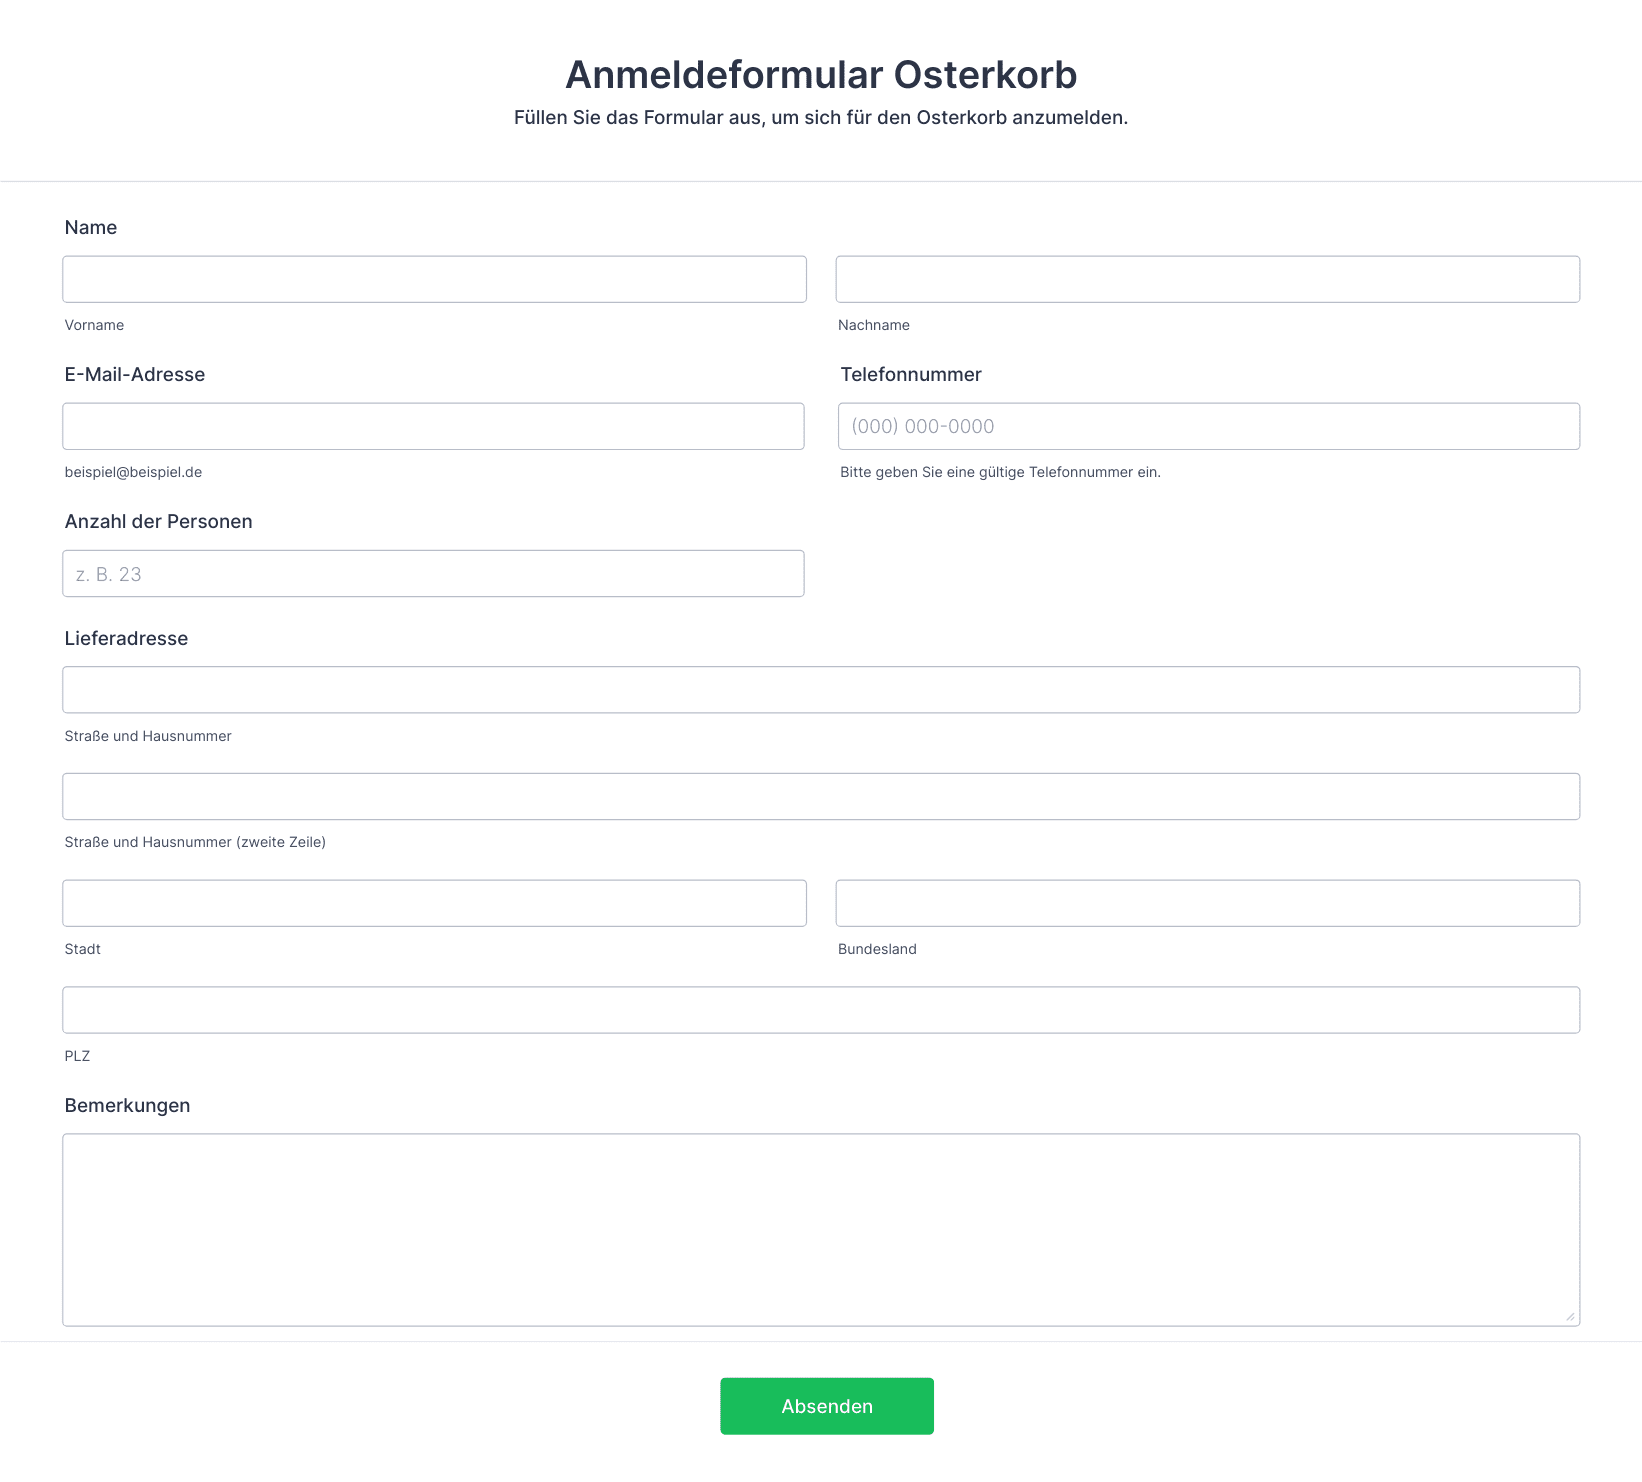Click the Vorname input field
The image size is (1642, 1482).
[x=434, y=279]
